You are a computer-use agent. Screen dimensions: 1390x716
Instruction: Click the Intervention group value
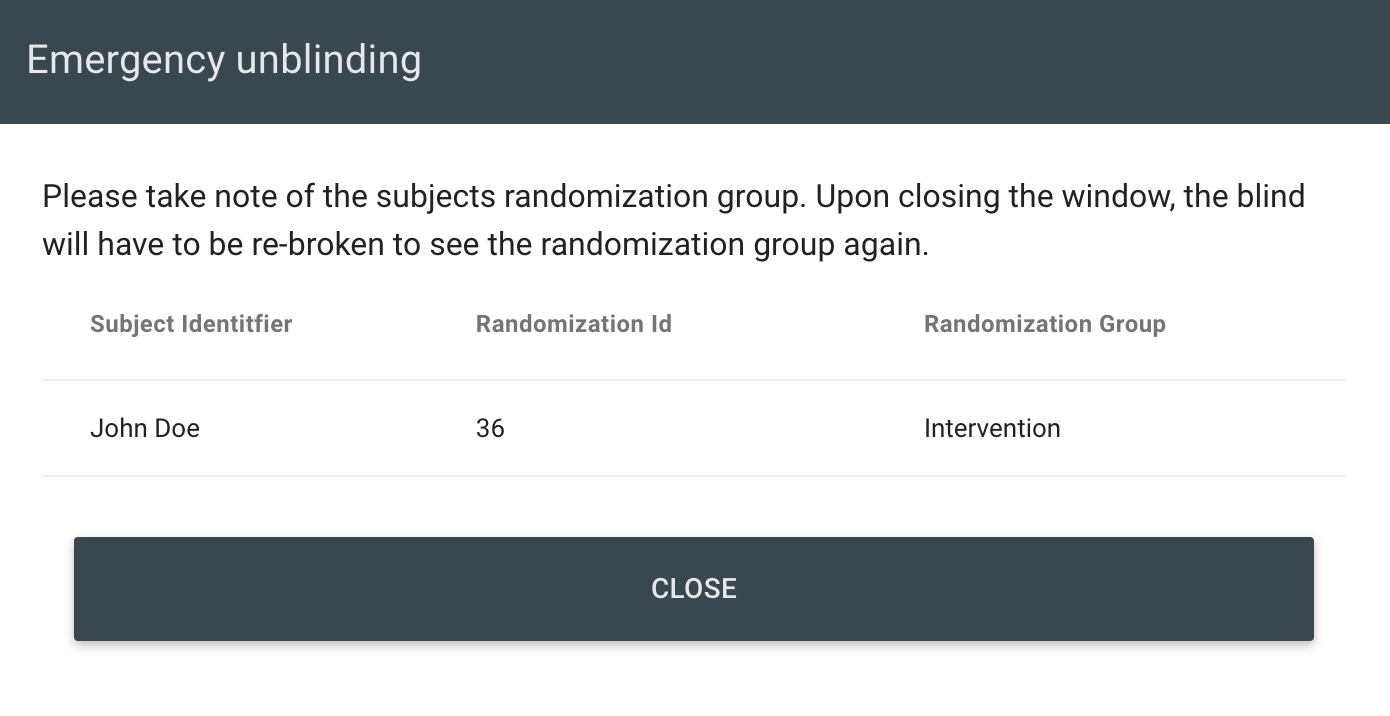click(992, 428)
